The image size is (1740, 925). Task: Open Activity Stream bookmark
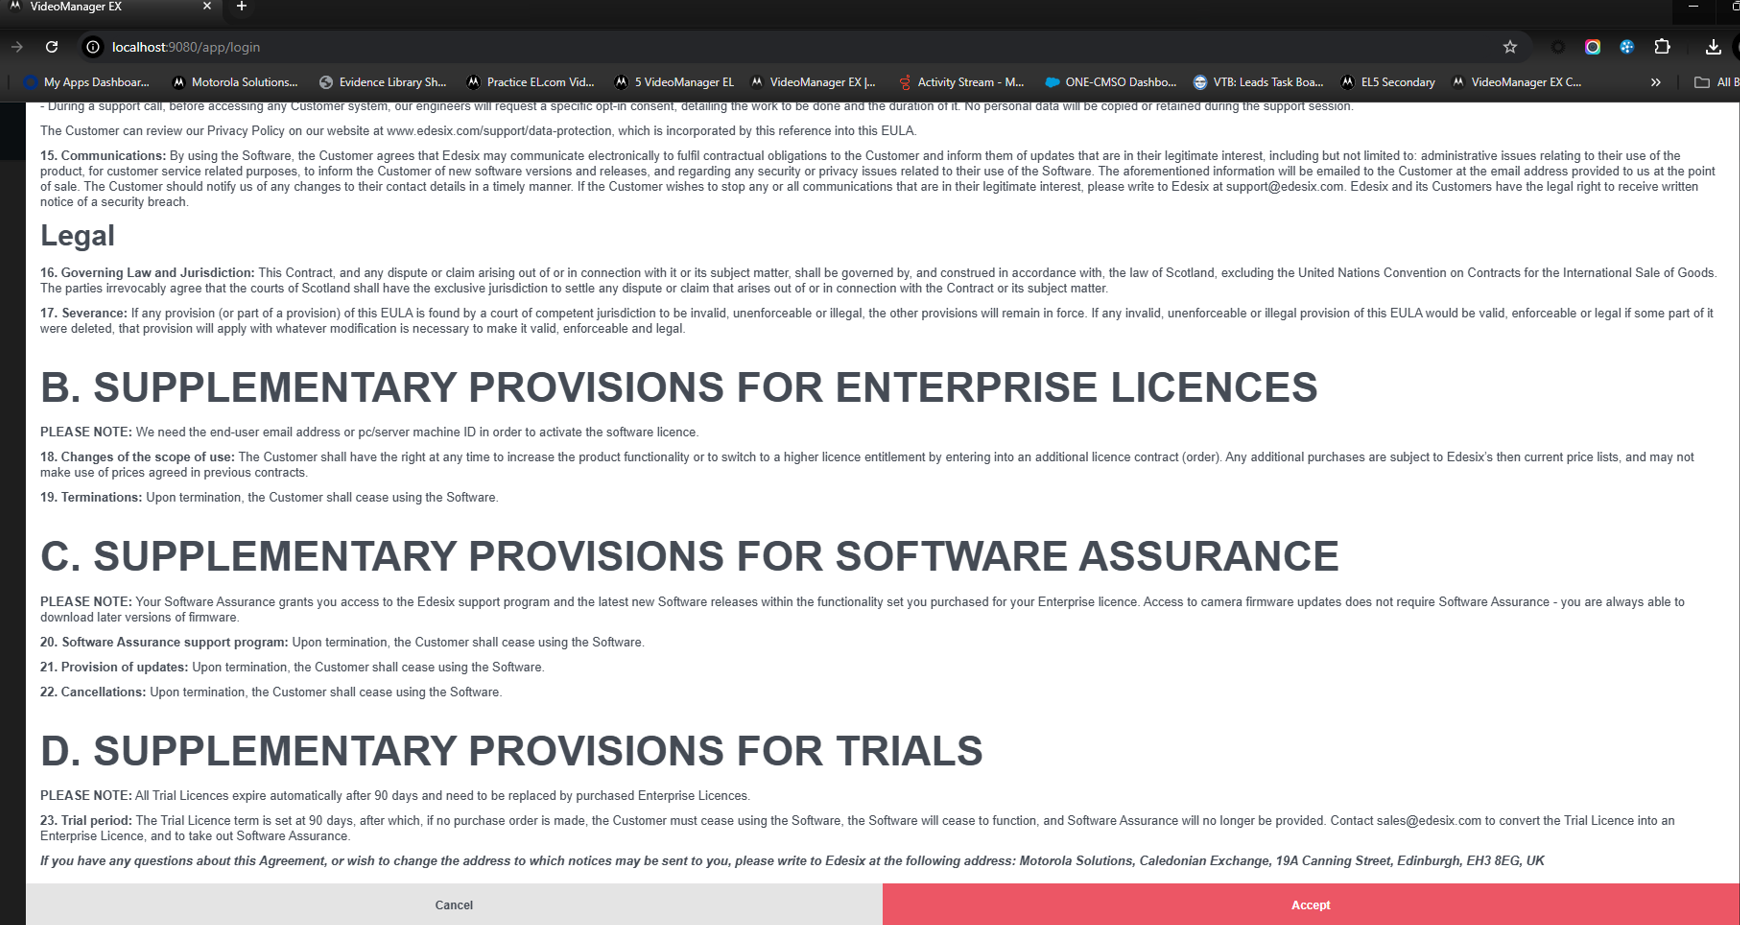pyautogui.click(x=961, y=82)
